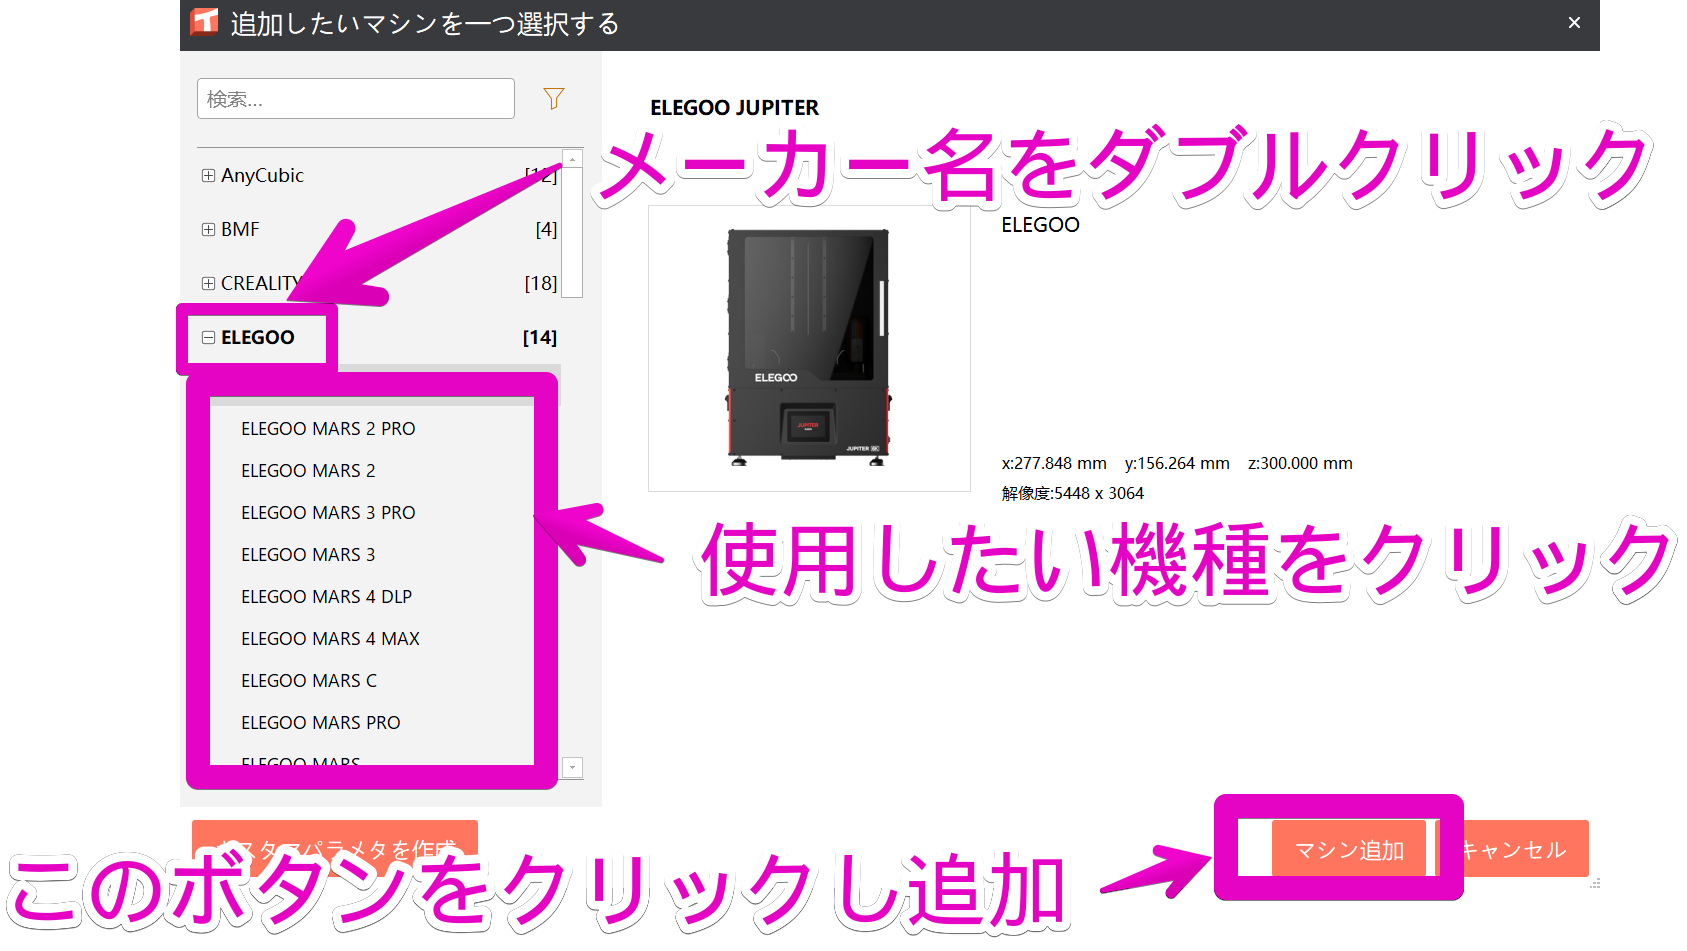Click the y:156.264 mm dimension text

coord(1177,463)
